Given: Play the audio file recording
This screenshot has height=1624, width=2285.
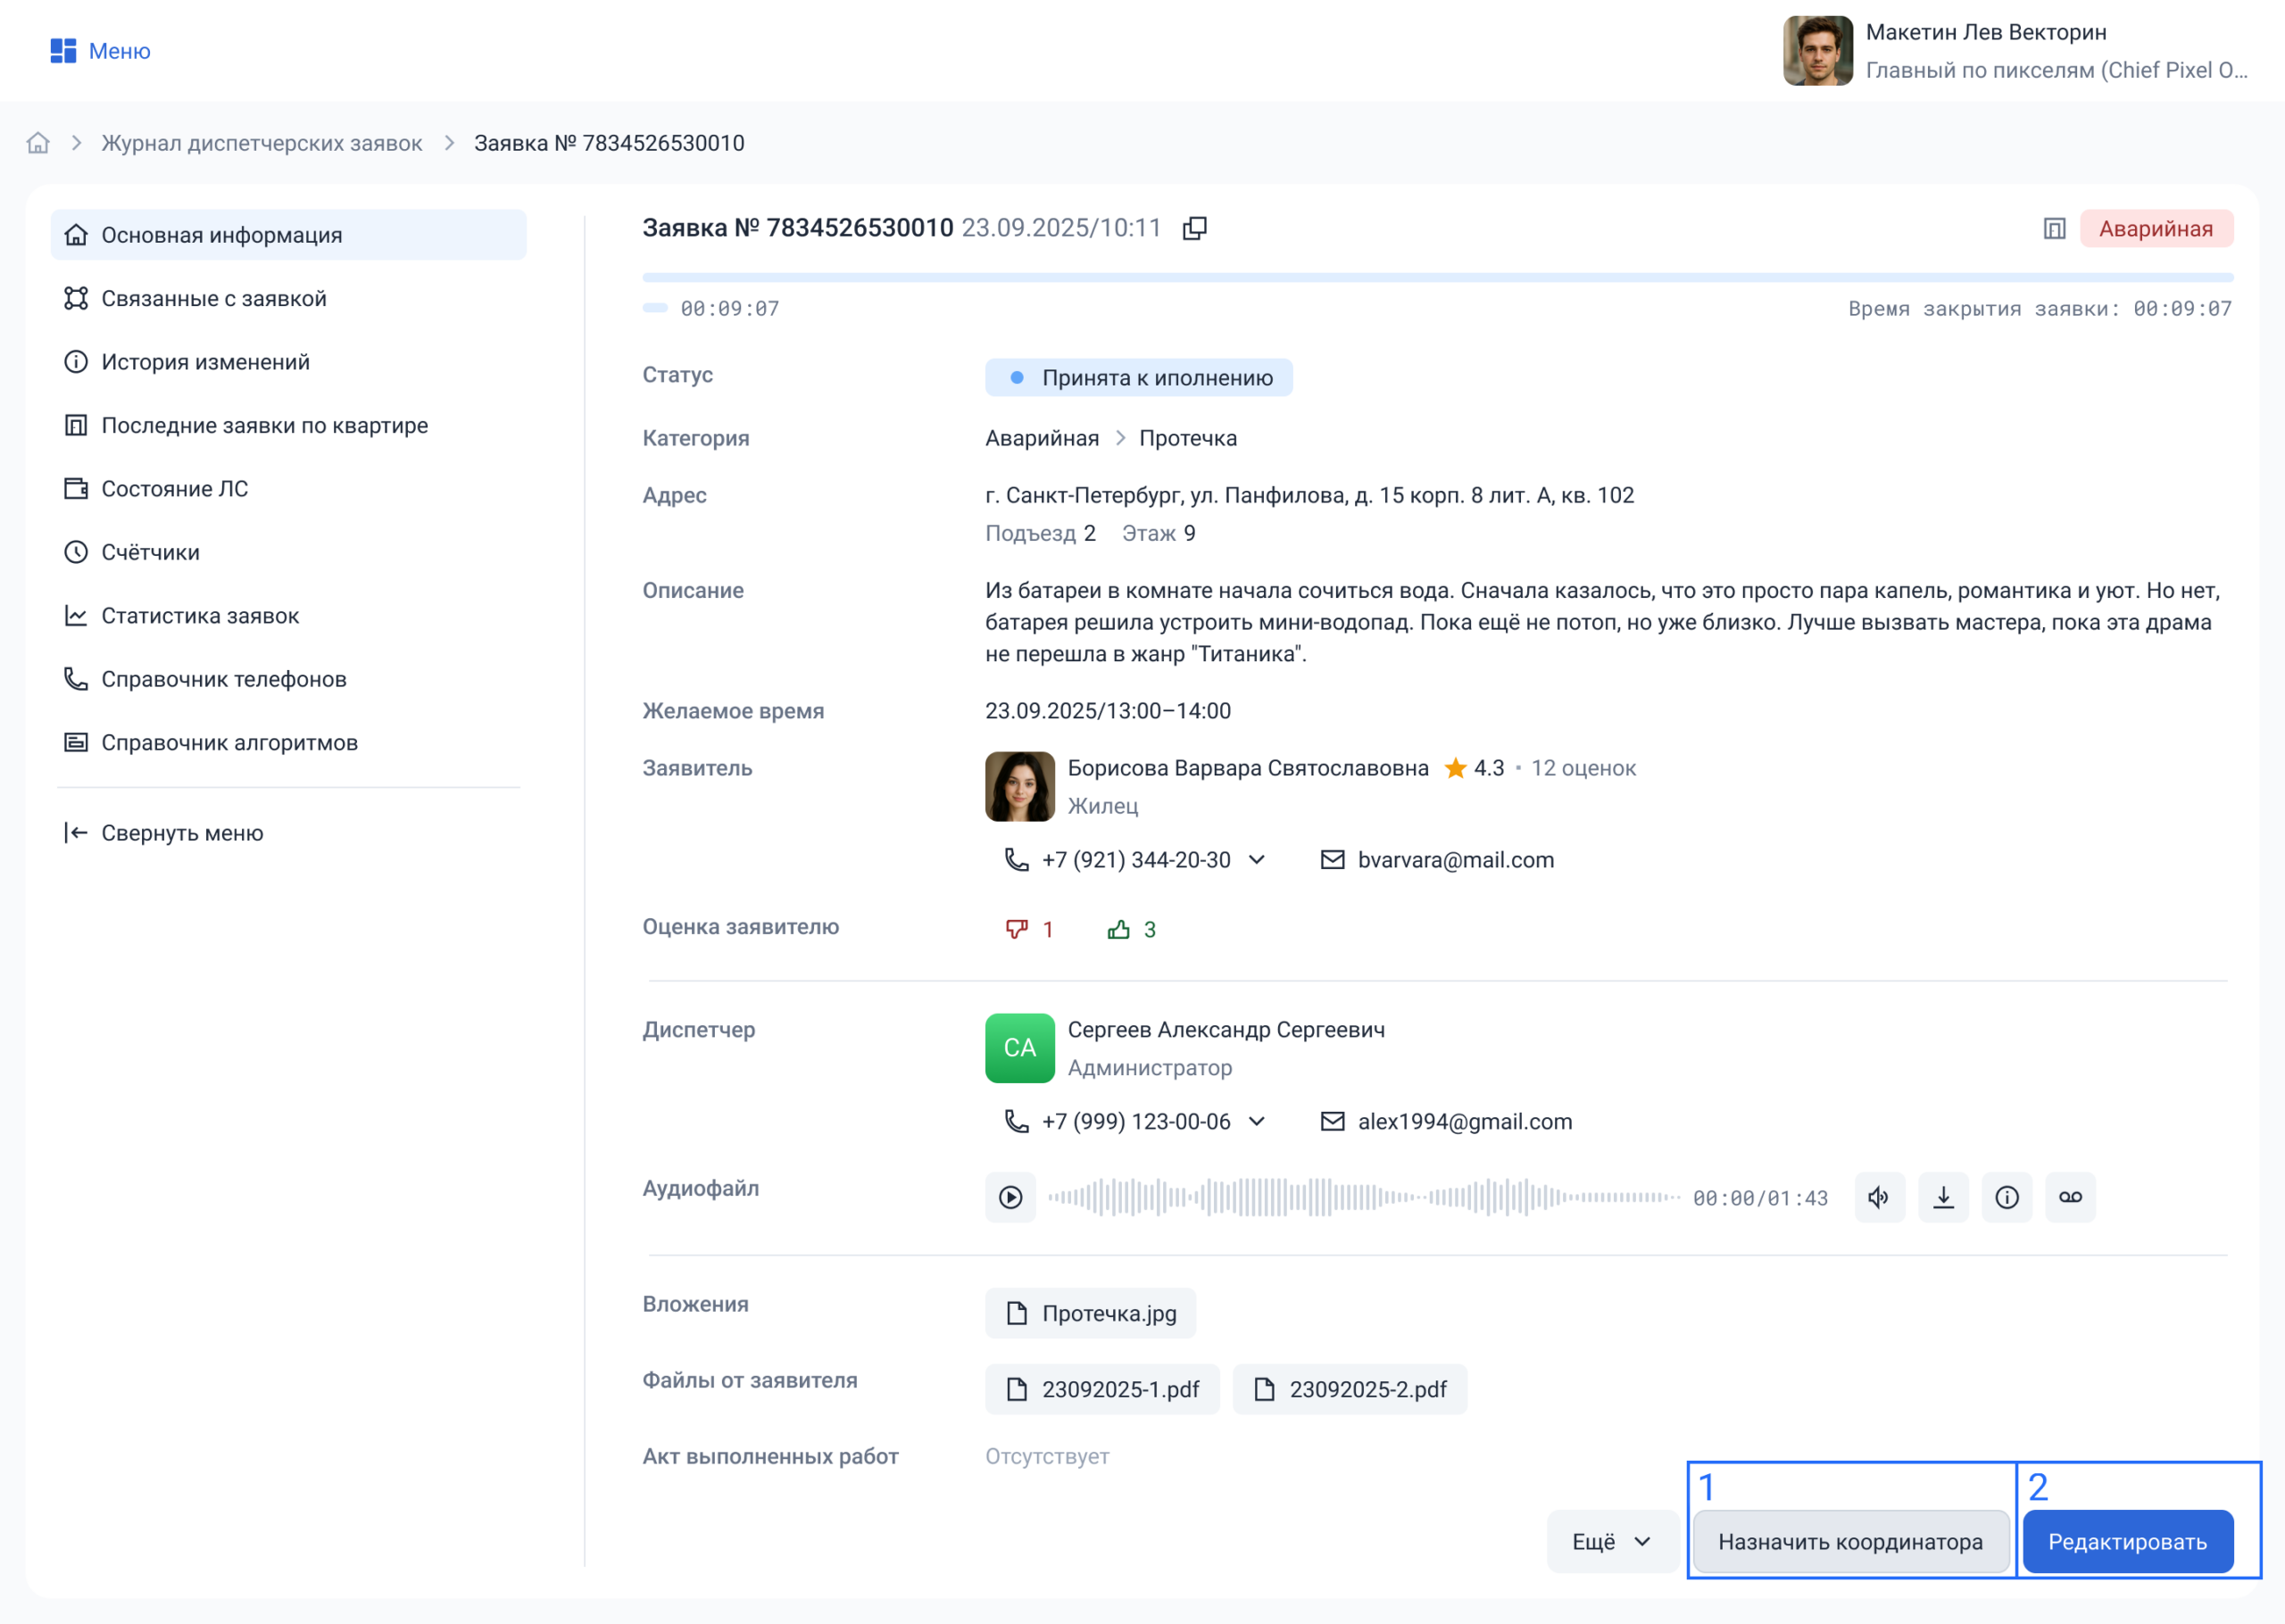Looking at the screenshot, I should click(x=1010, y=1197).
